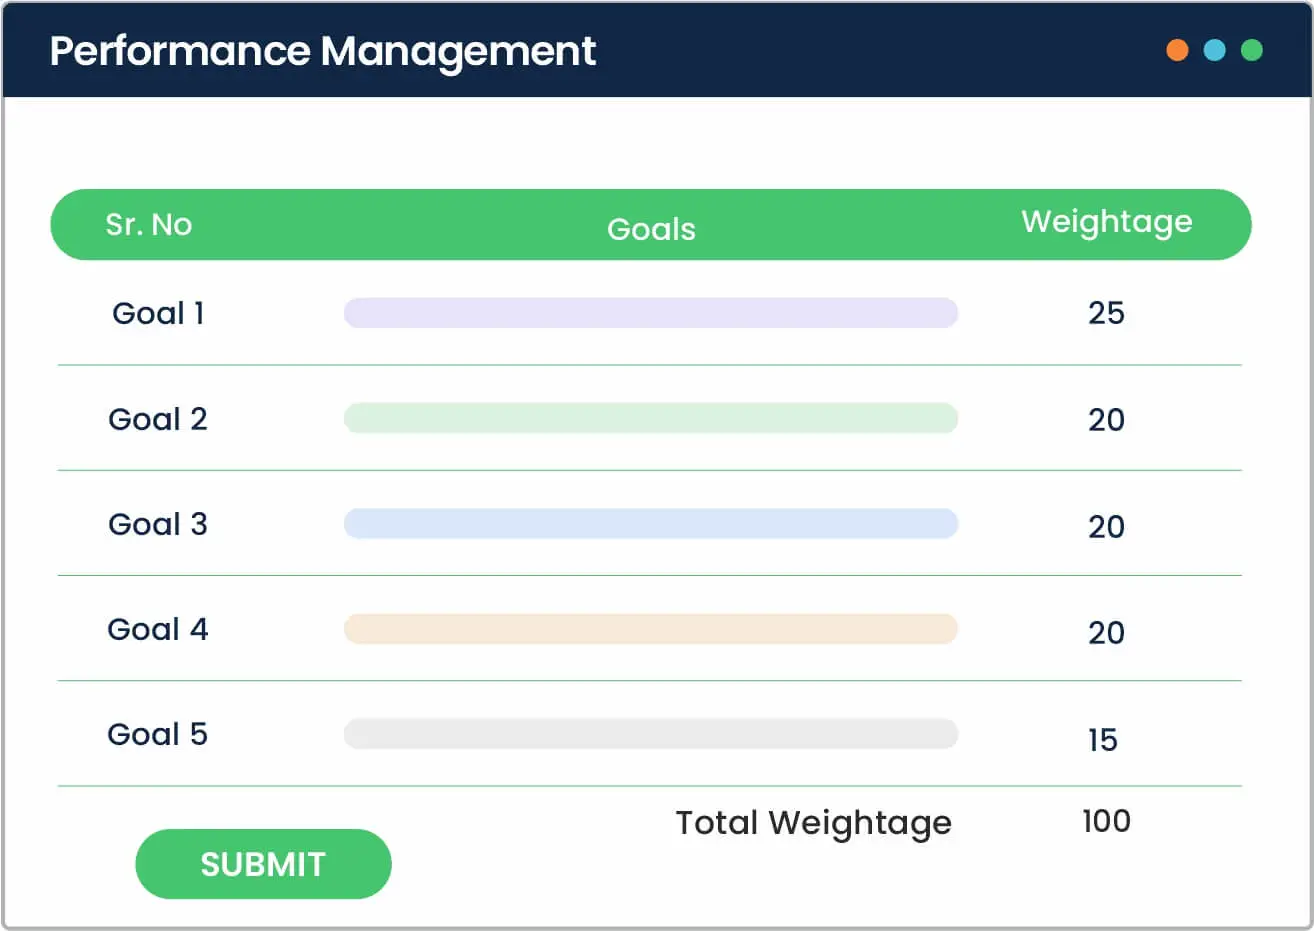Click the Sr. No column header
Screen dimensions: 1314x931
[149, 224]
